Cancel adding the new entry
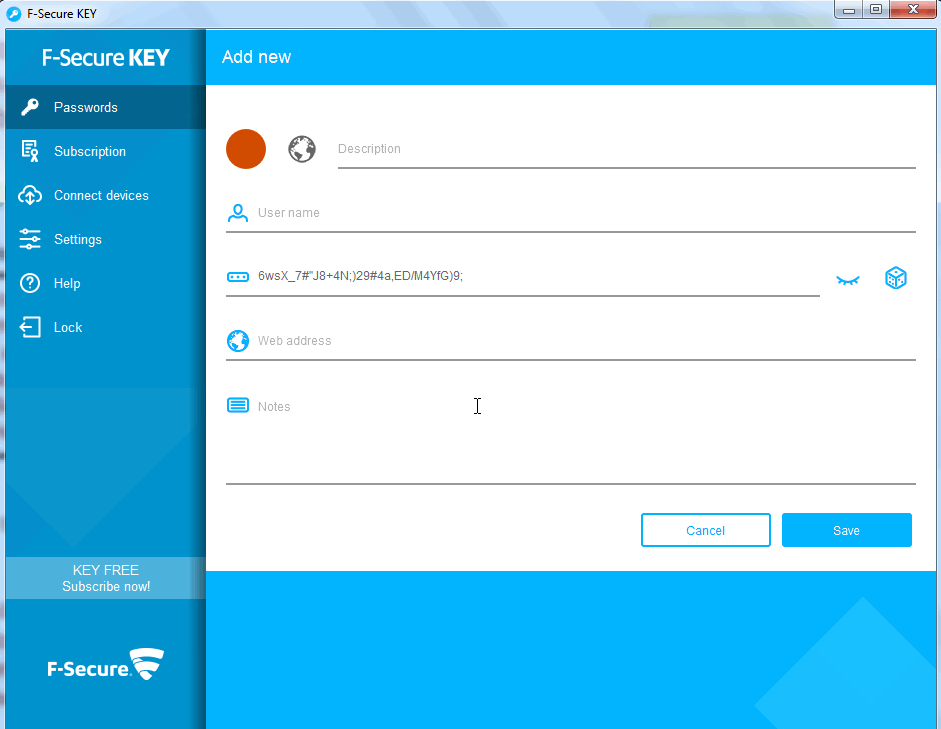Viewport: 941px width, 729px height. (x=706, y=530)
